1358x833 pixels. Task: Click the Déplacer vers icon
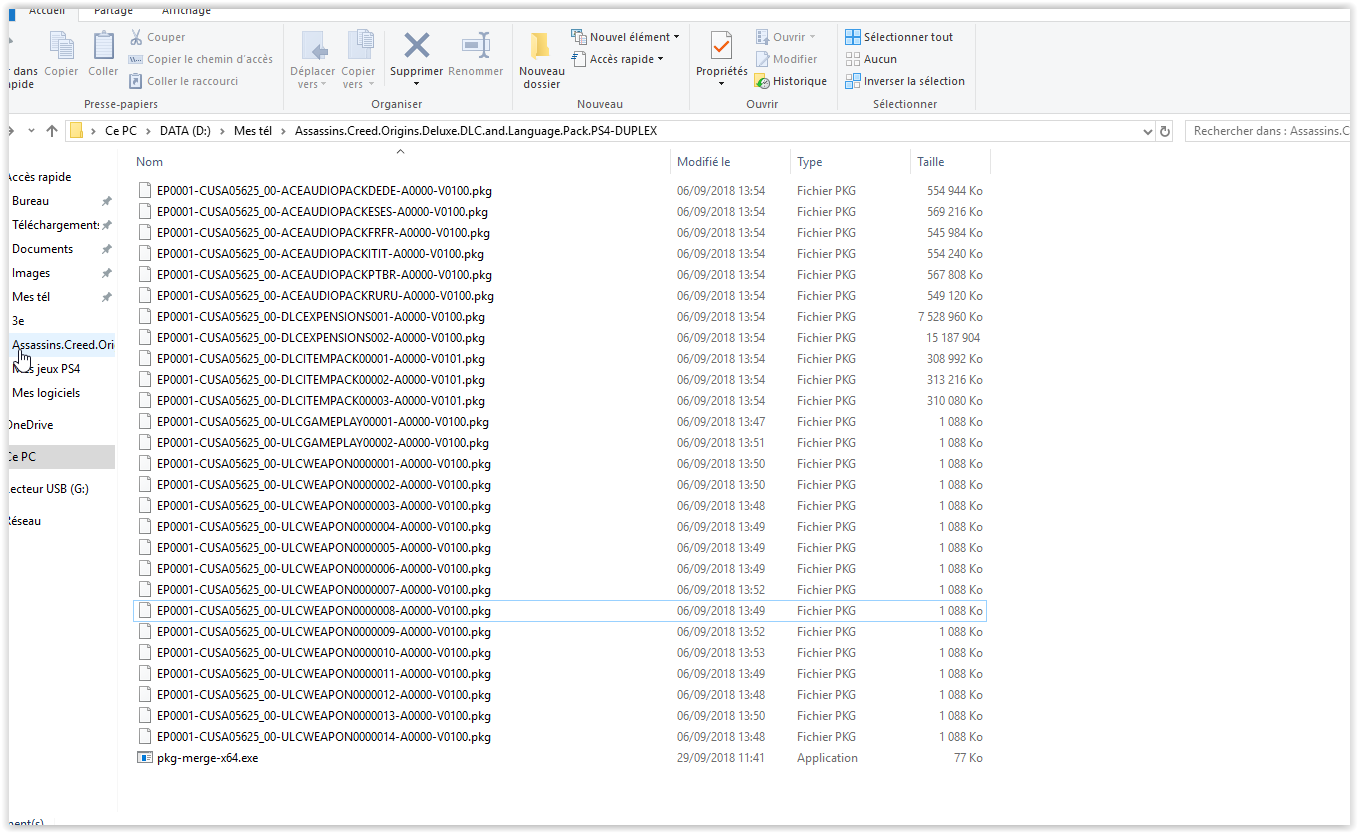click(313, 46)
